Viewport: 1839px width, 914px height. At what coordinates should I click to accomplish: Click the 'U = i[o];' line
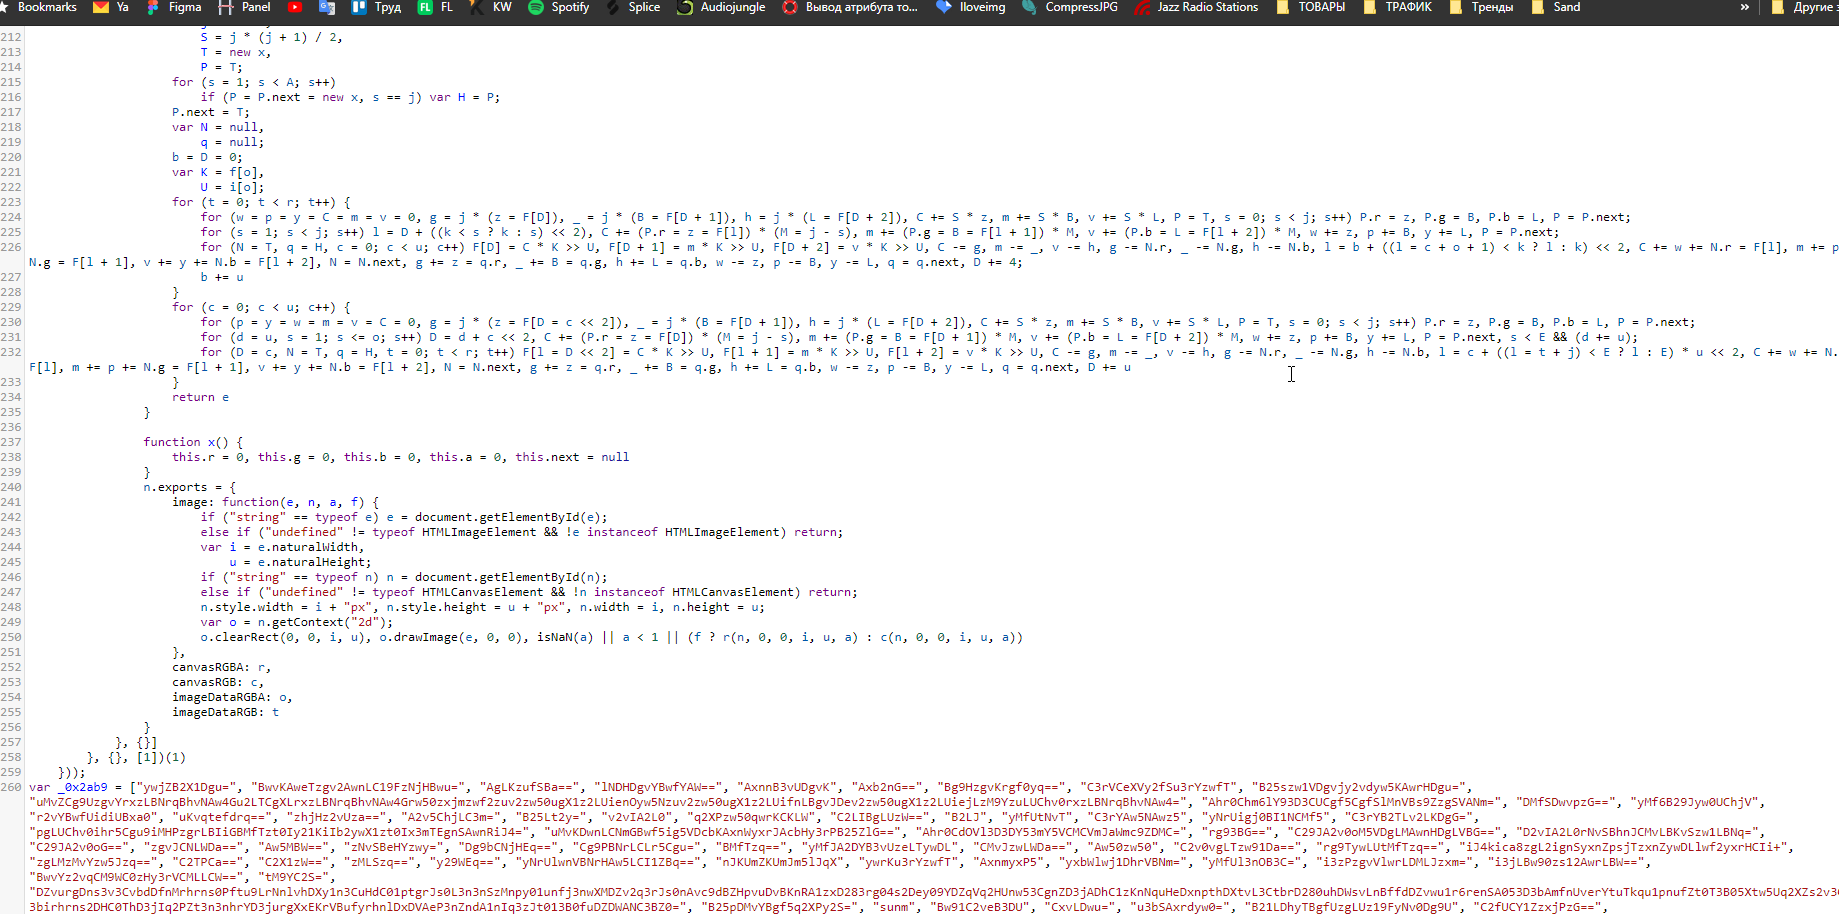click(x=232, y=187)
